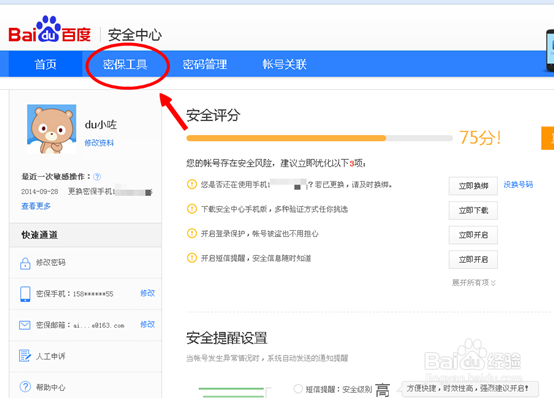Click the 密保手机：158******55 text

point(75,294)
